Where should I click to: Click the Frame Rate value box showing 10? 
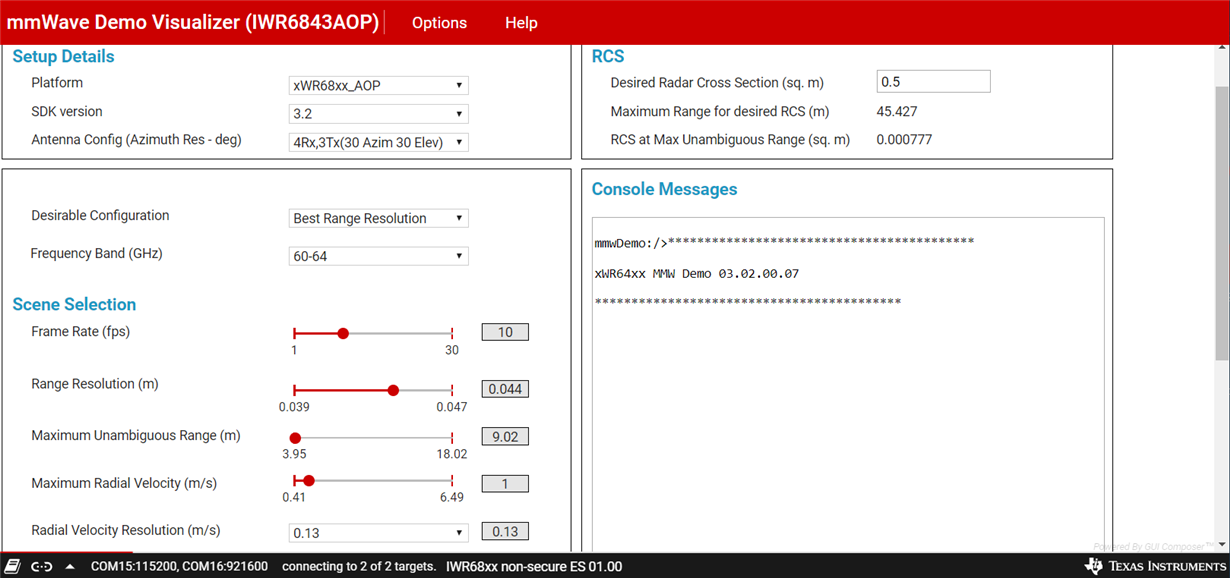(505, 332)
